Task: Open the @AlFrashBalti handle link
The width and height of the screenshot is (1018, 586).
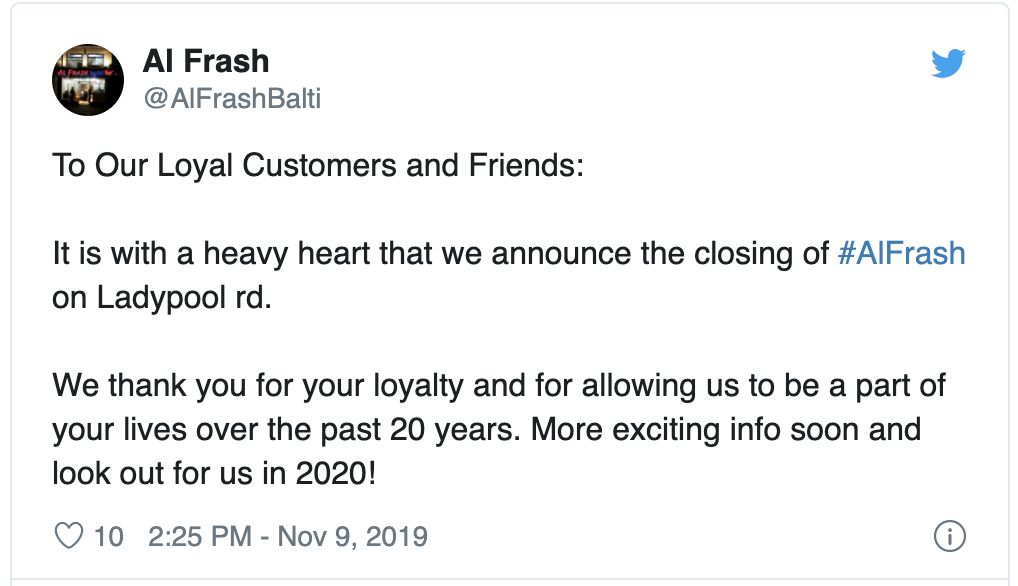Action: point(232,99)
